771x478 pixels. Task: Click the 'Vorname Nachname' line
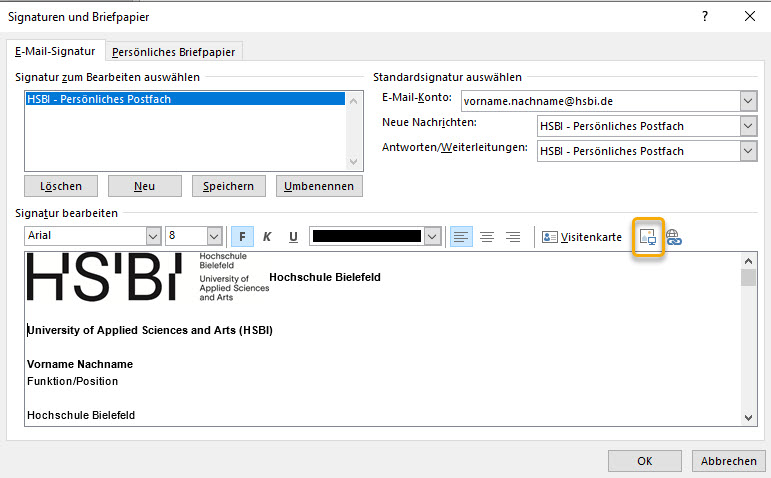(x=80, y=364)
